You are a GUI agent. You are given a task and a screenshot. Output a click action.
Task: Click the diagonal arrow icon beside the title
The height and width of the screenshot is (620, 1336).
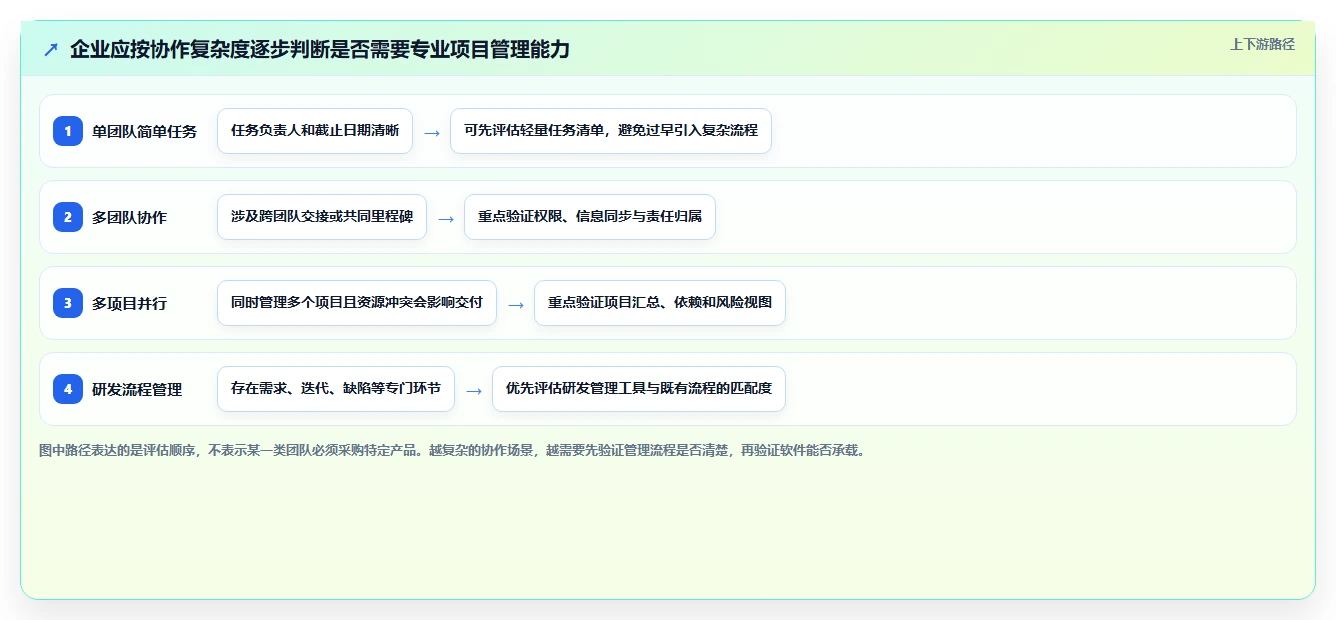click(51, 49)
